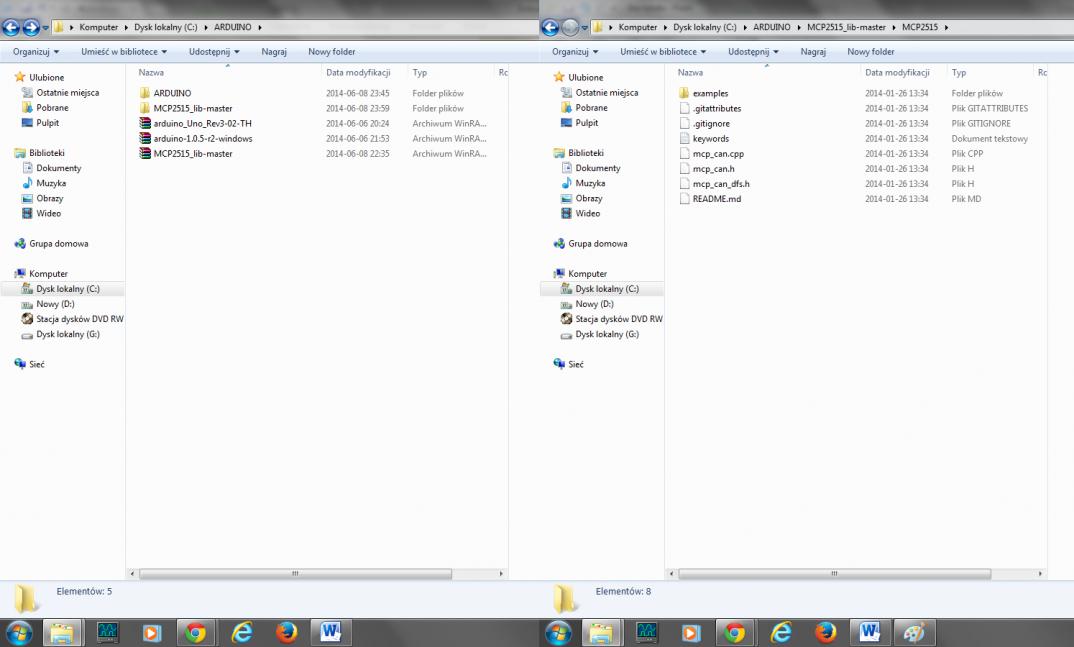Select the arduino_Uno_Rev3-02-TH WinRAR archive

202,123
